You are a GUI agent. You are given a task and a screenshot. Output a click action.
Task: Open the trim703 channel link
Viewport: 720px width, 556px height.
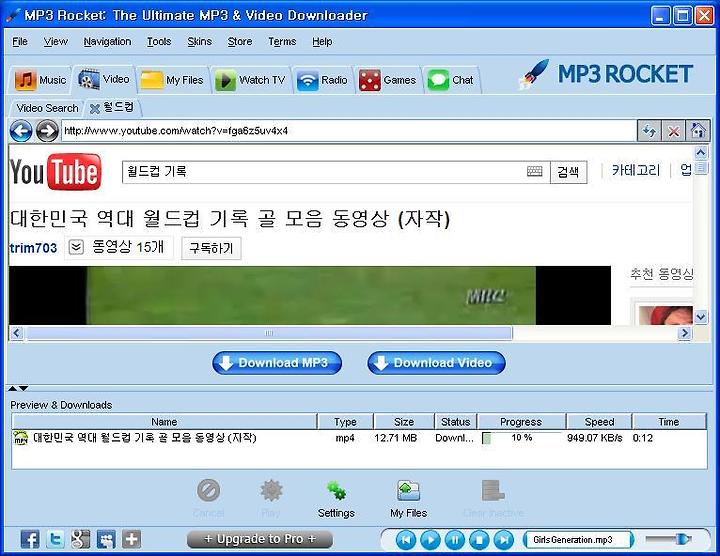[x=33, y=248]
